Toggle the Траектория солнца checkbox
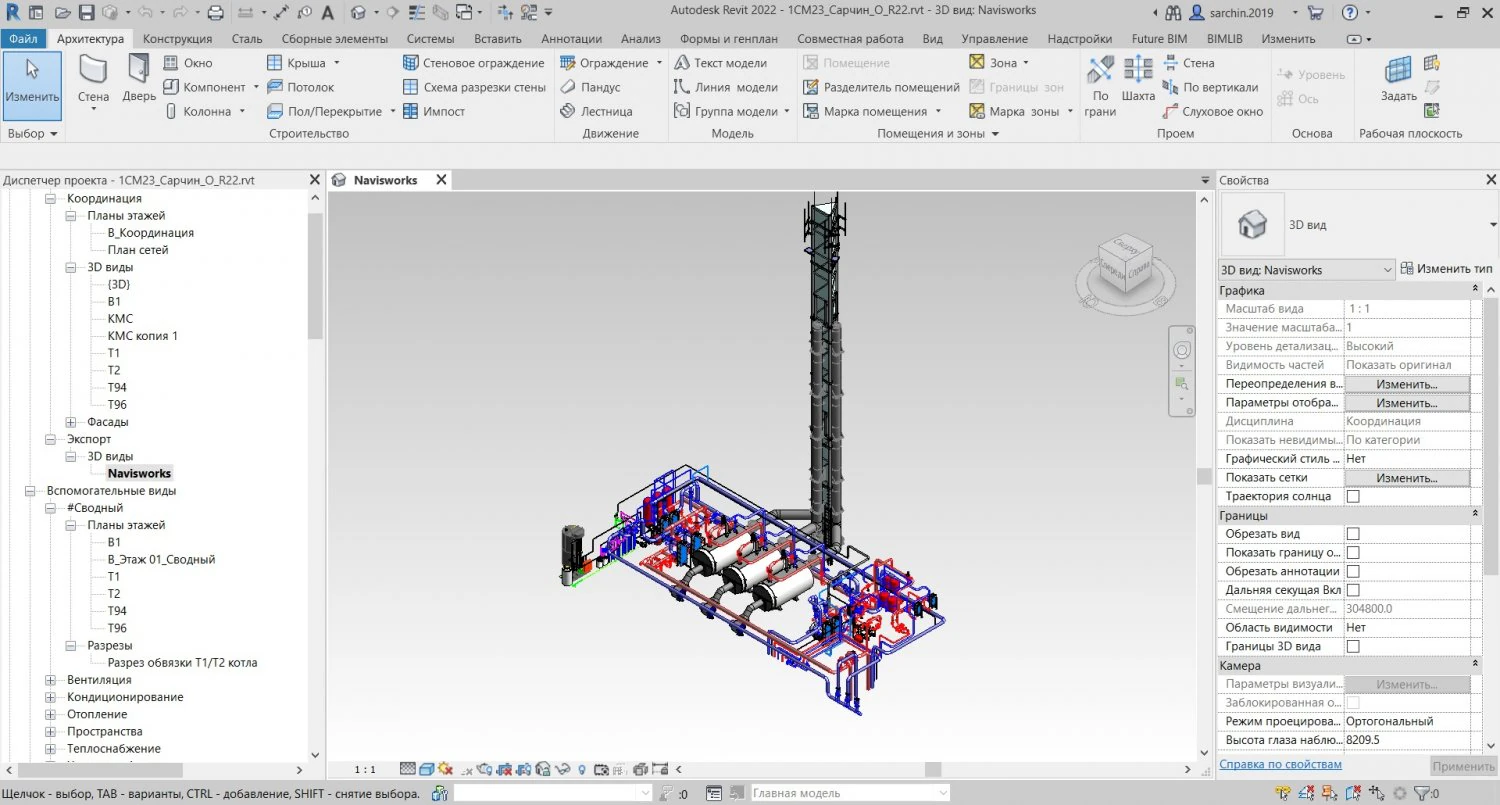The height and width of the screenshot is (805, 1500). click(1353, 496)
